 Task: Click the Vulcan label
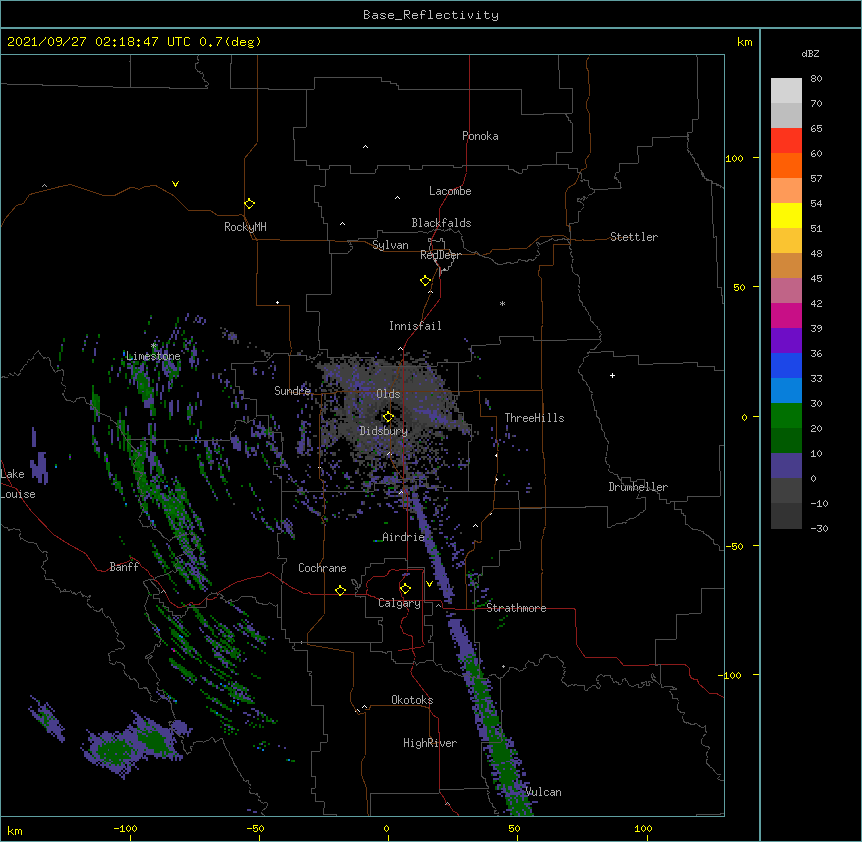[543, 792]
